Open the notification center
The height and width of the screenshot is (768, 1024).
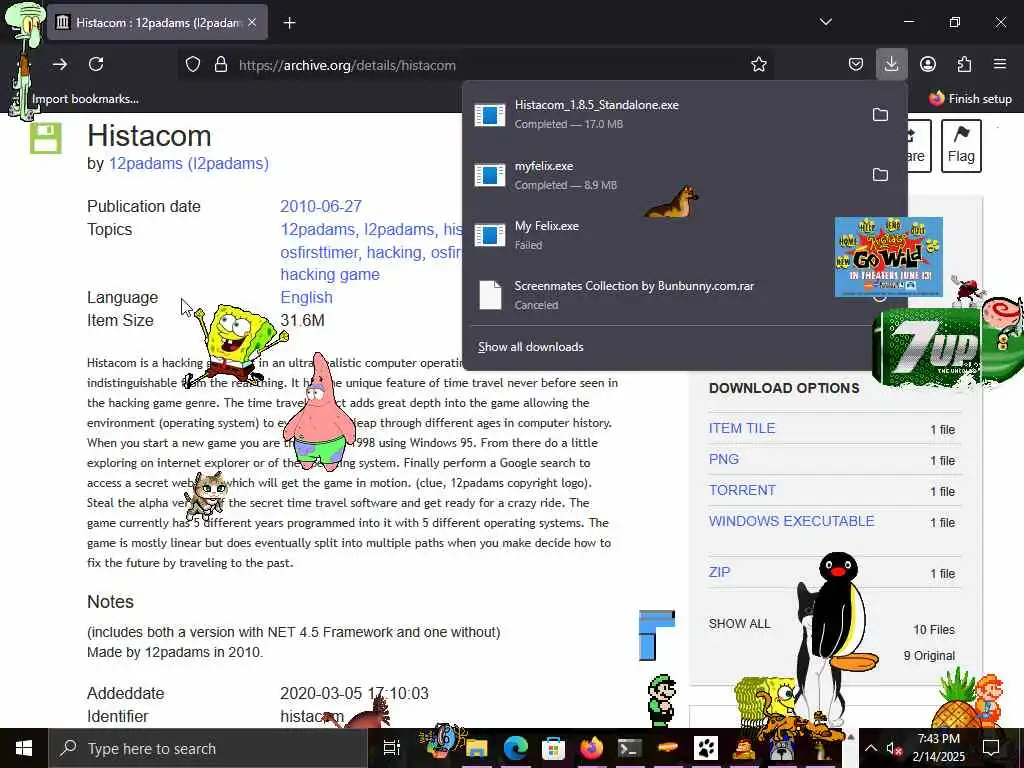point(991,748)
